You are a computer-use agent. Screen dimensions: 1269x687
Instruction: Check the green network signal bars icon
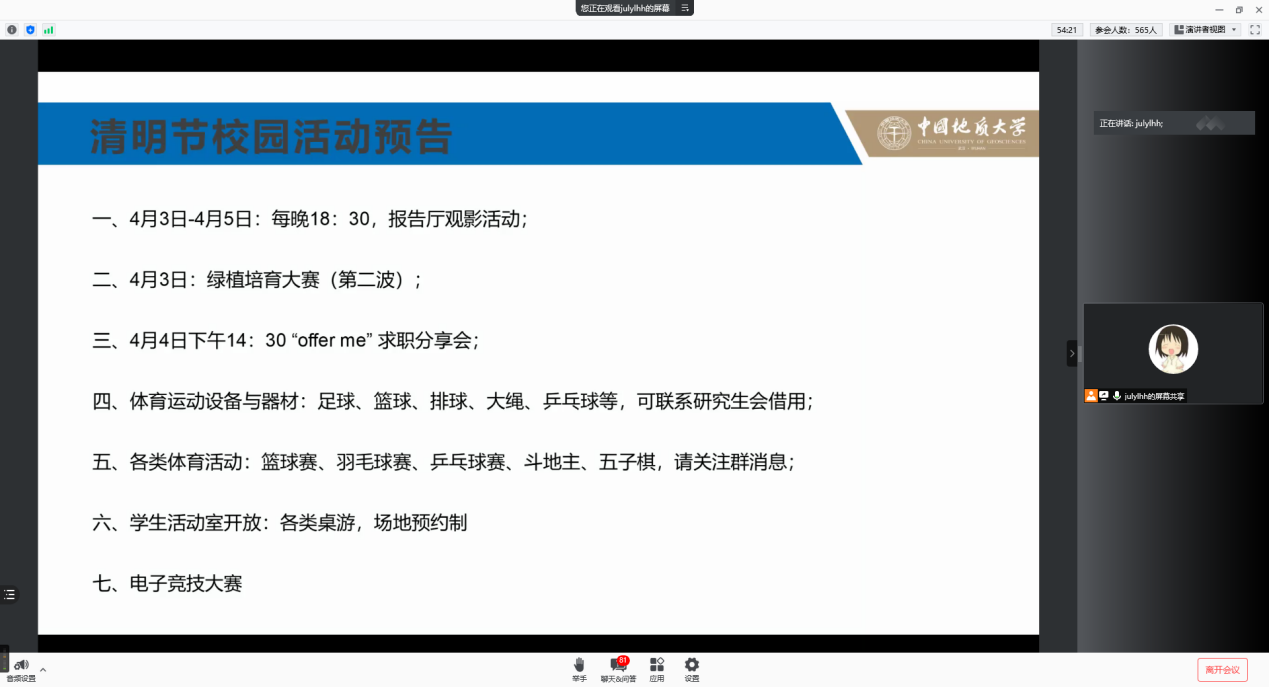[x=48, y=30]
